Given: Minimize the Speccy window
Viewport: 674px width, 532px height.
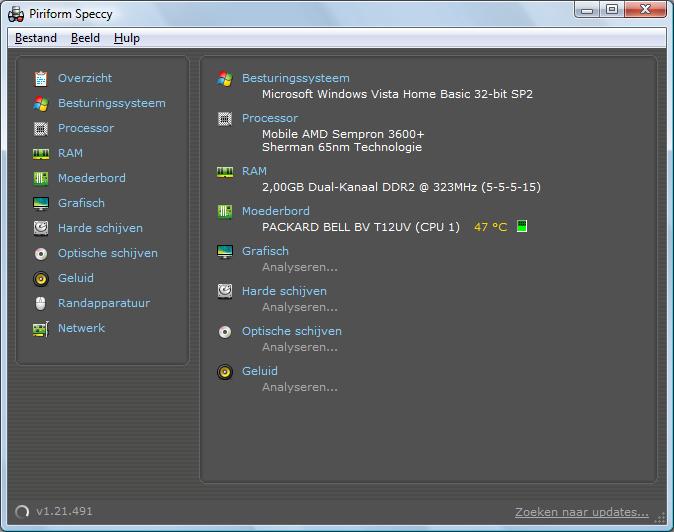Looking at the screenshot, I should point(587,9).
